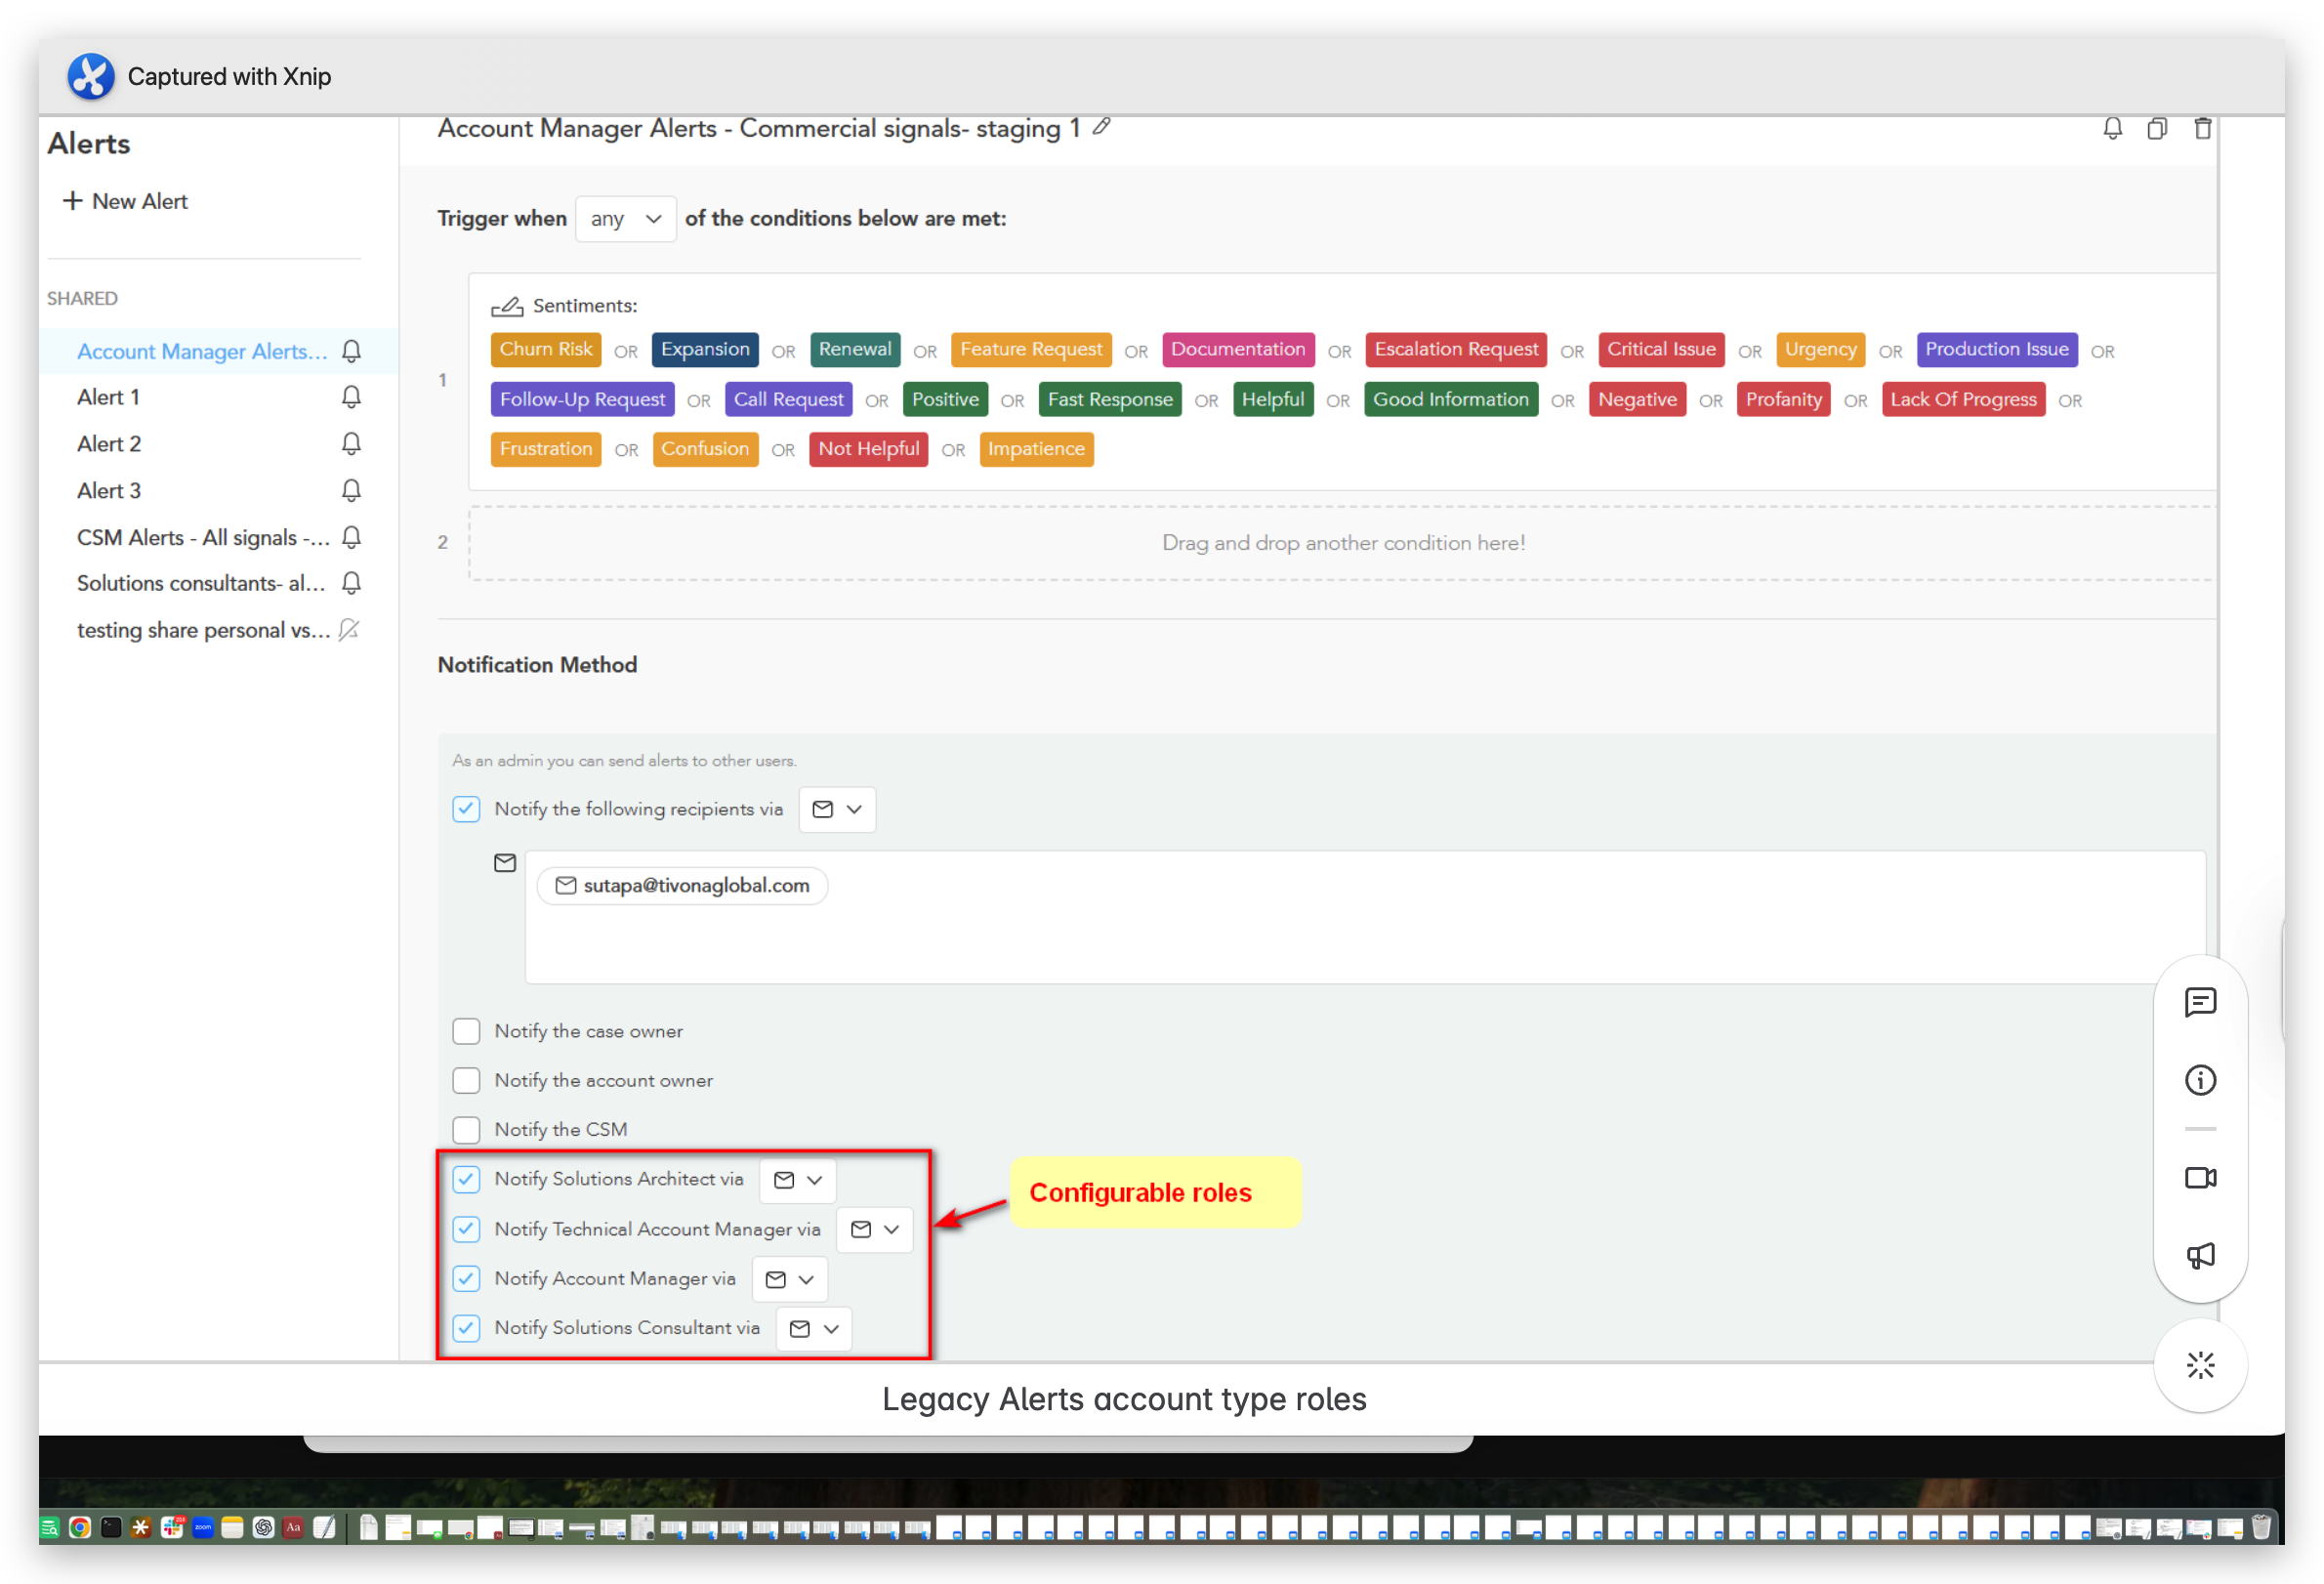The image size is (2324, 1584).
Task: Click the New Alert button
Action: [125, 201]
